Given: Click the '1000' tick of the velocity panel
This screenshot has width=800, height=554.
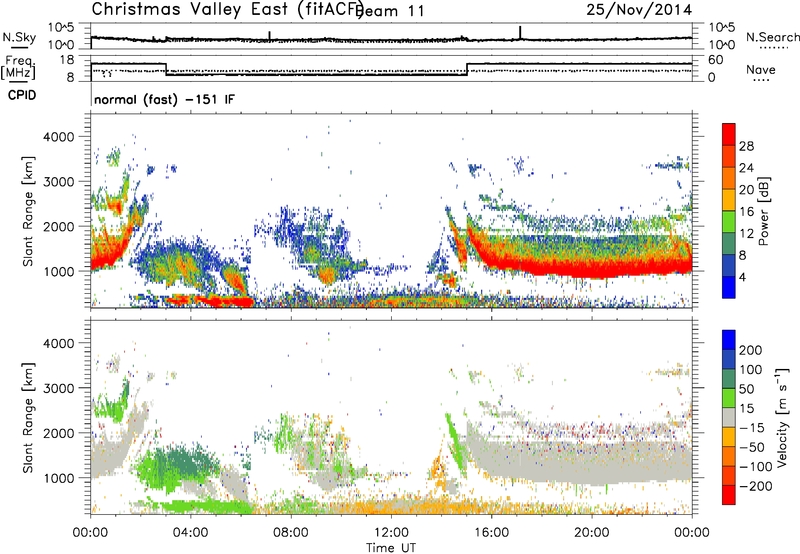Looking at the screenshot, I should pos(58,478).
